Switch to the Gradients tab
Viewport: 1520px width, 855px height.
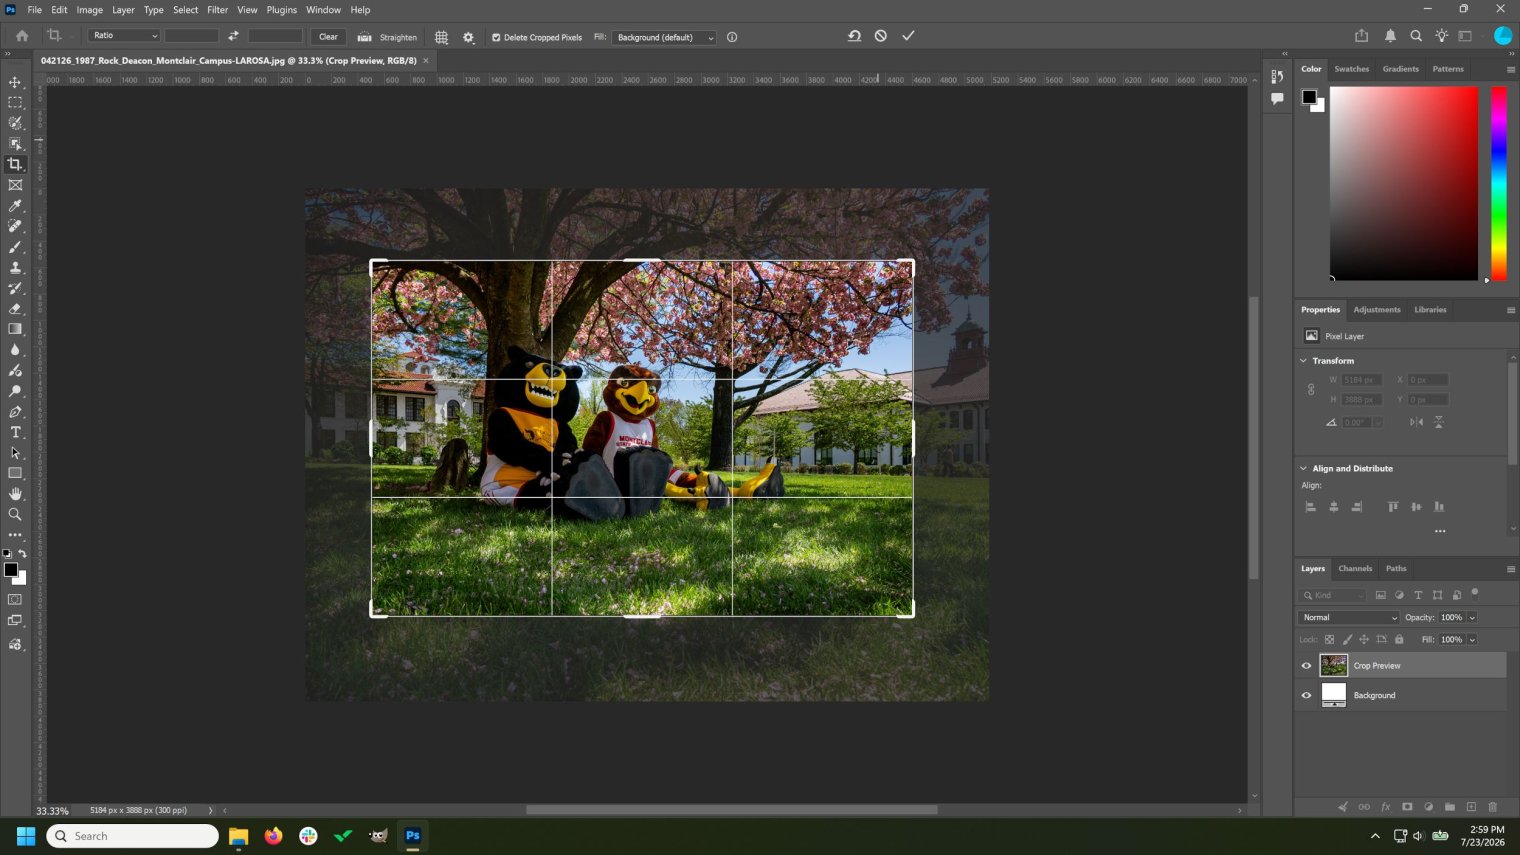[1400, 69]
